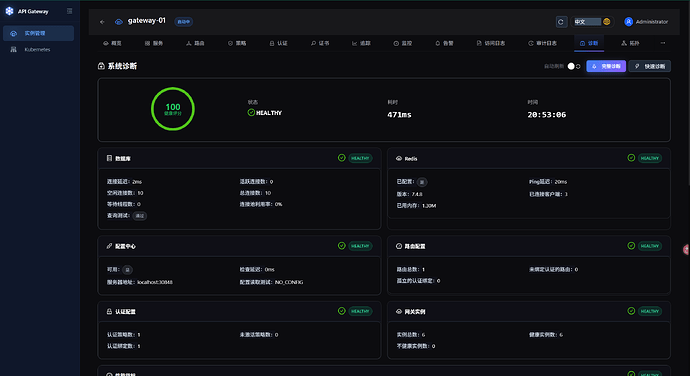Viewport: 690px width, 376px height.
Task: Open the Administrator account menu
Action: (646, 22)
